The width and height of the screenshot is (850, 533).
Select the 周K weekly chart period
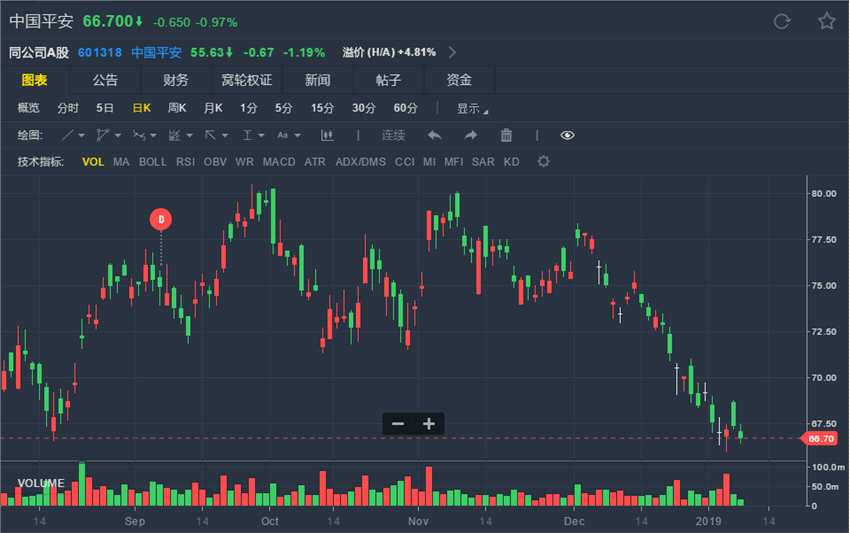tap(177, 108)
